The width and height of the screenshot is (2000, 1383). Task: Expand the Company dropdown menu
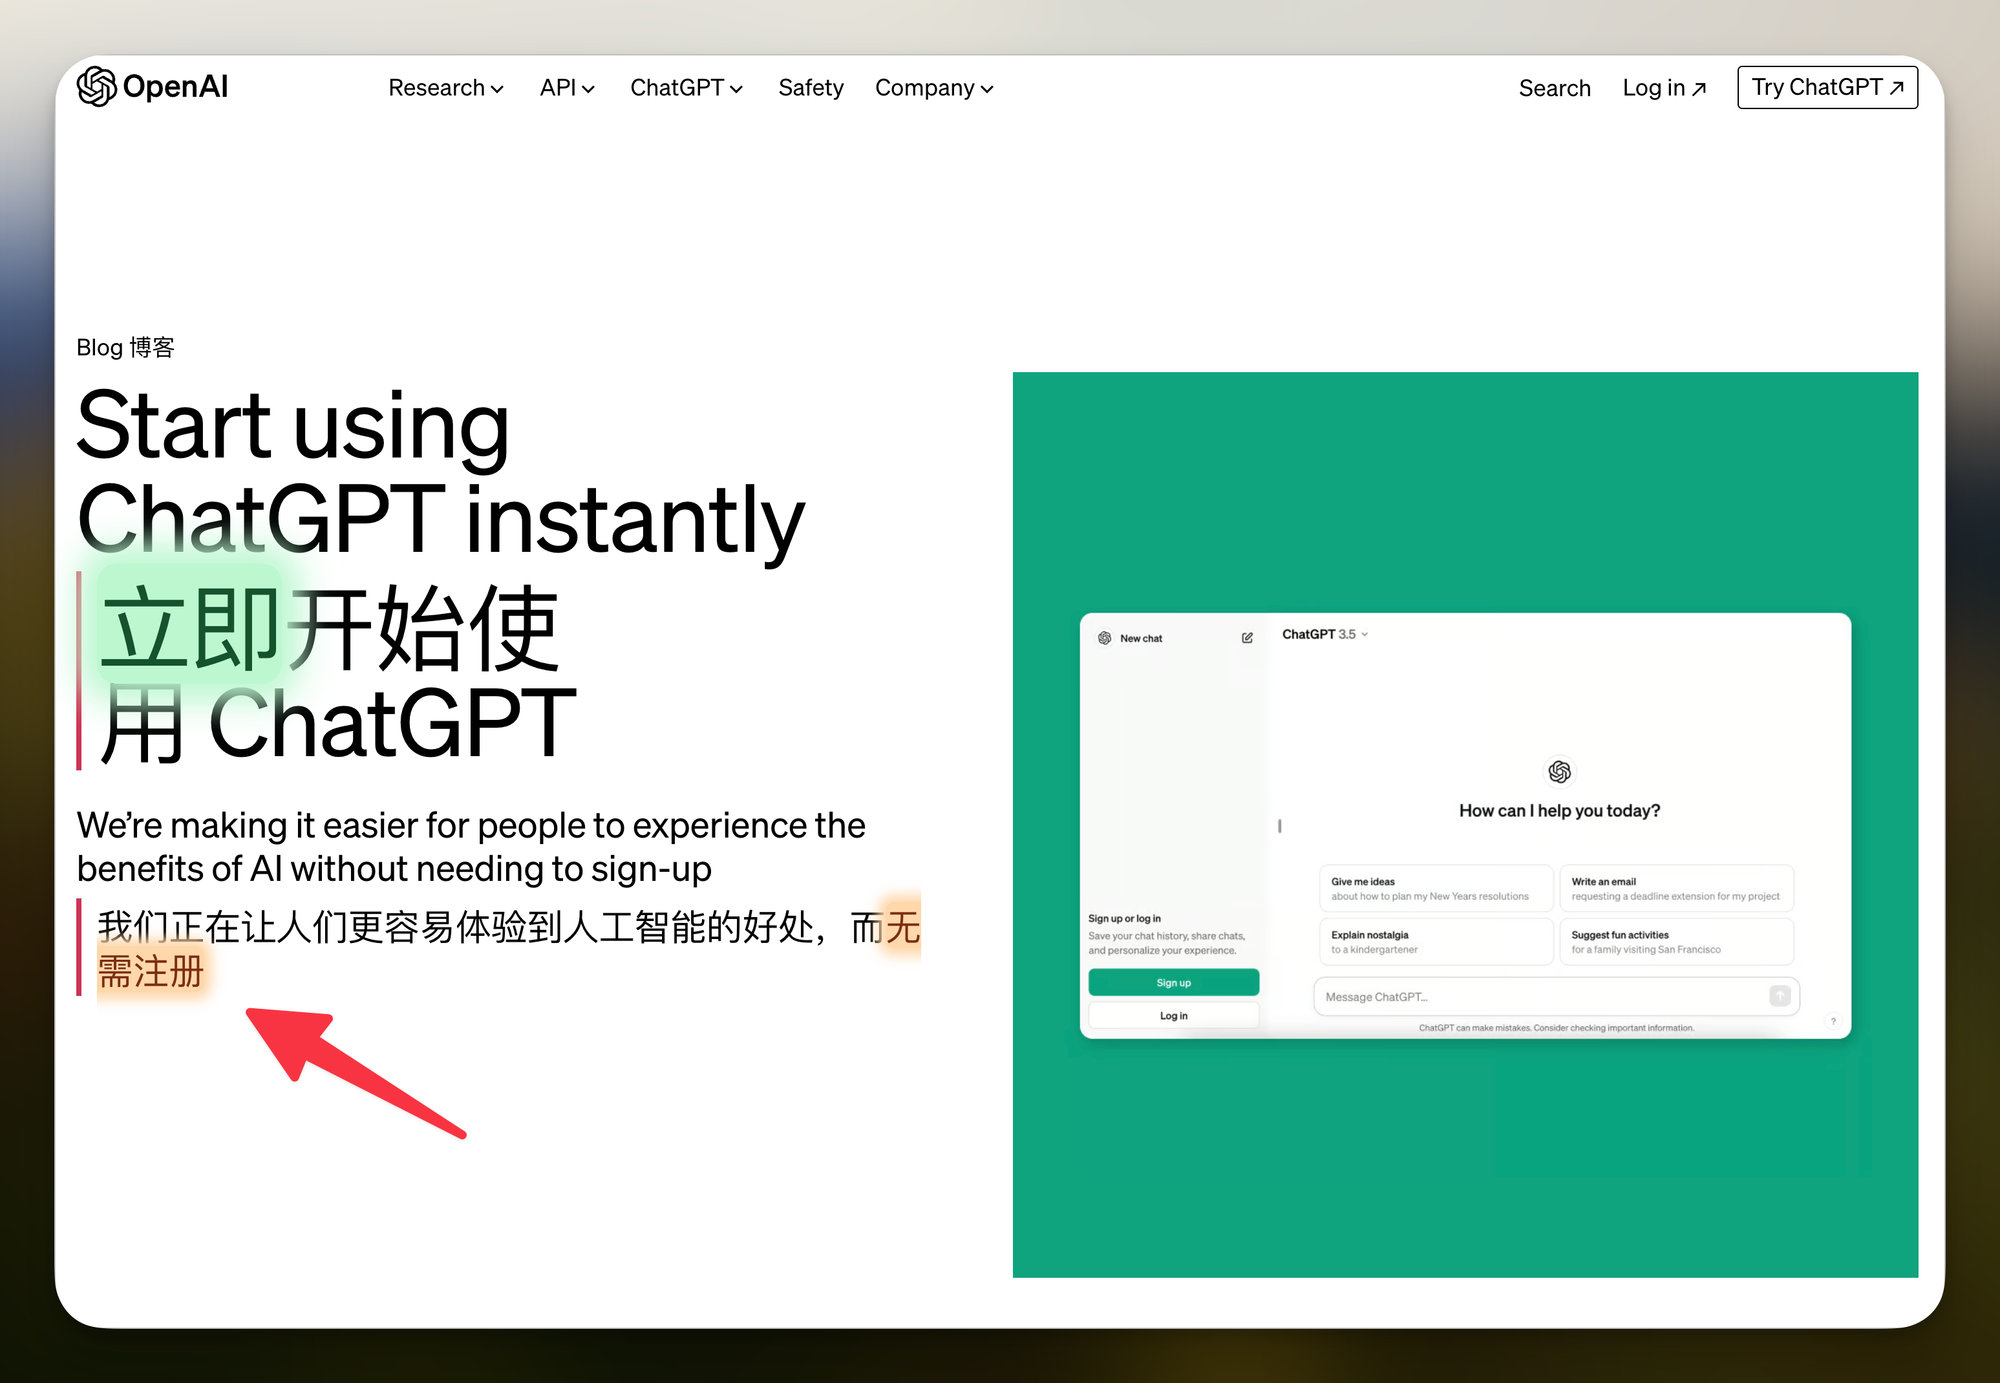coord(932,88)
